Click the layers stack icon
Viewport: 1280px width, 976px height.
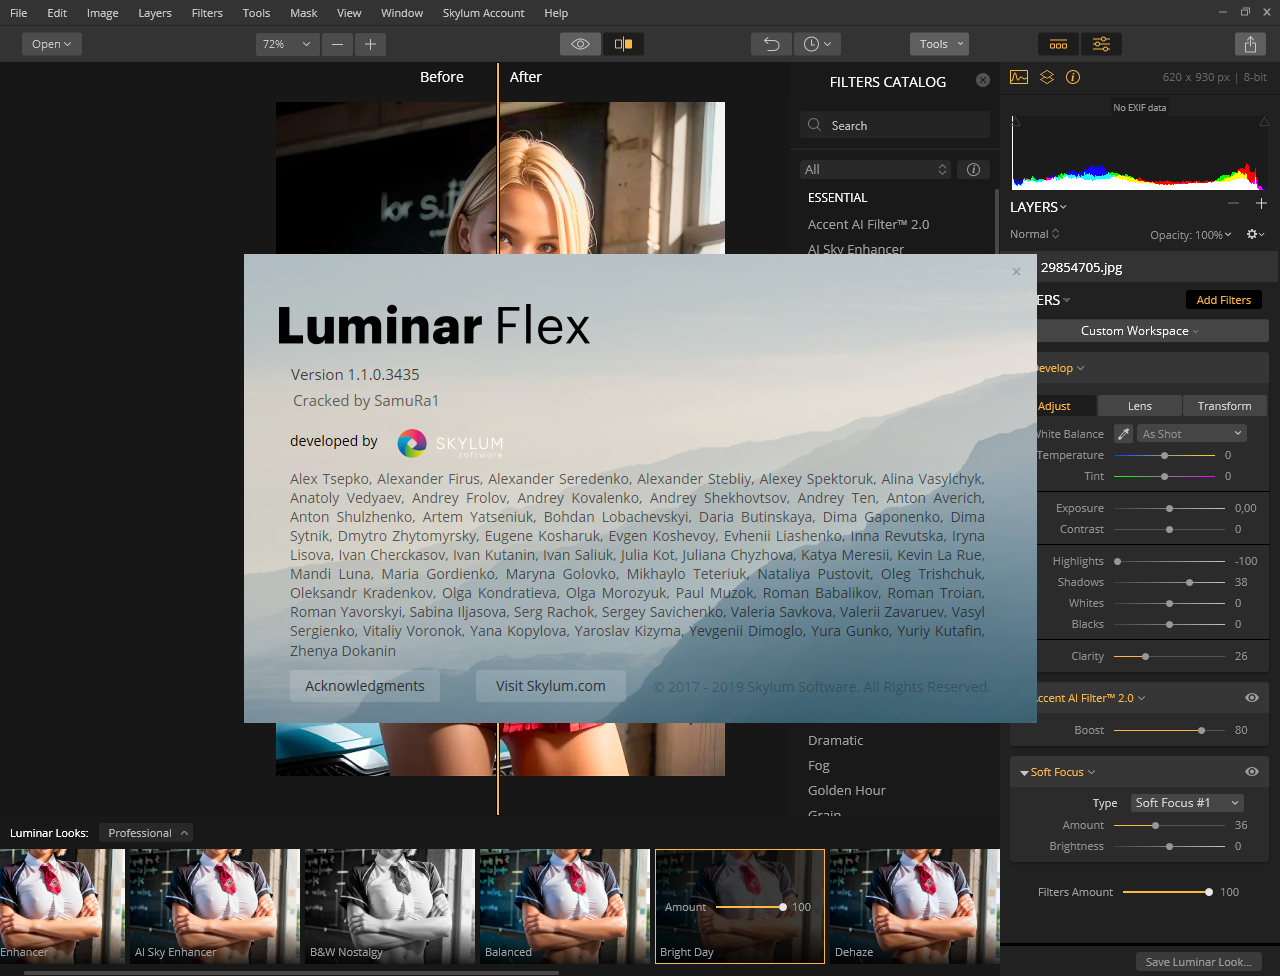point(1047,77)
